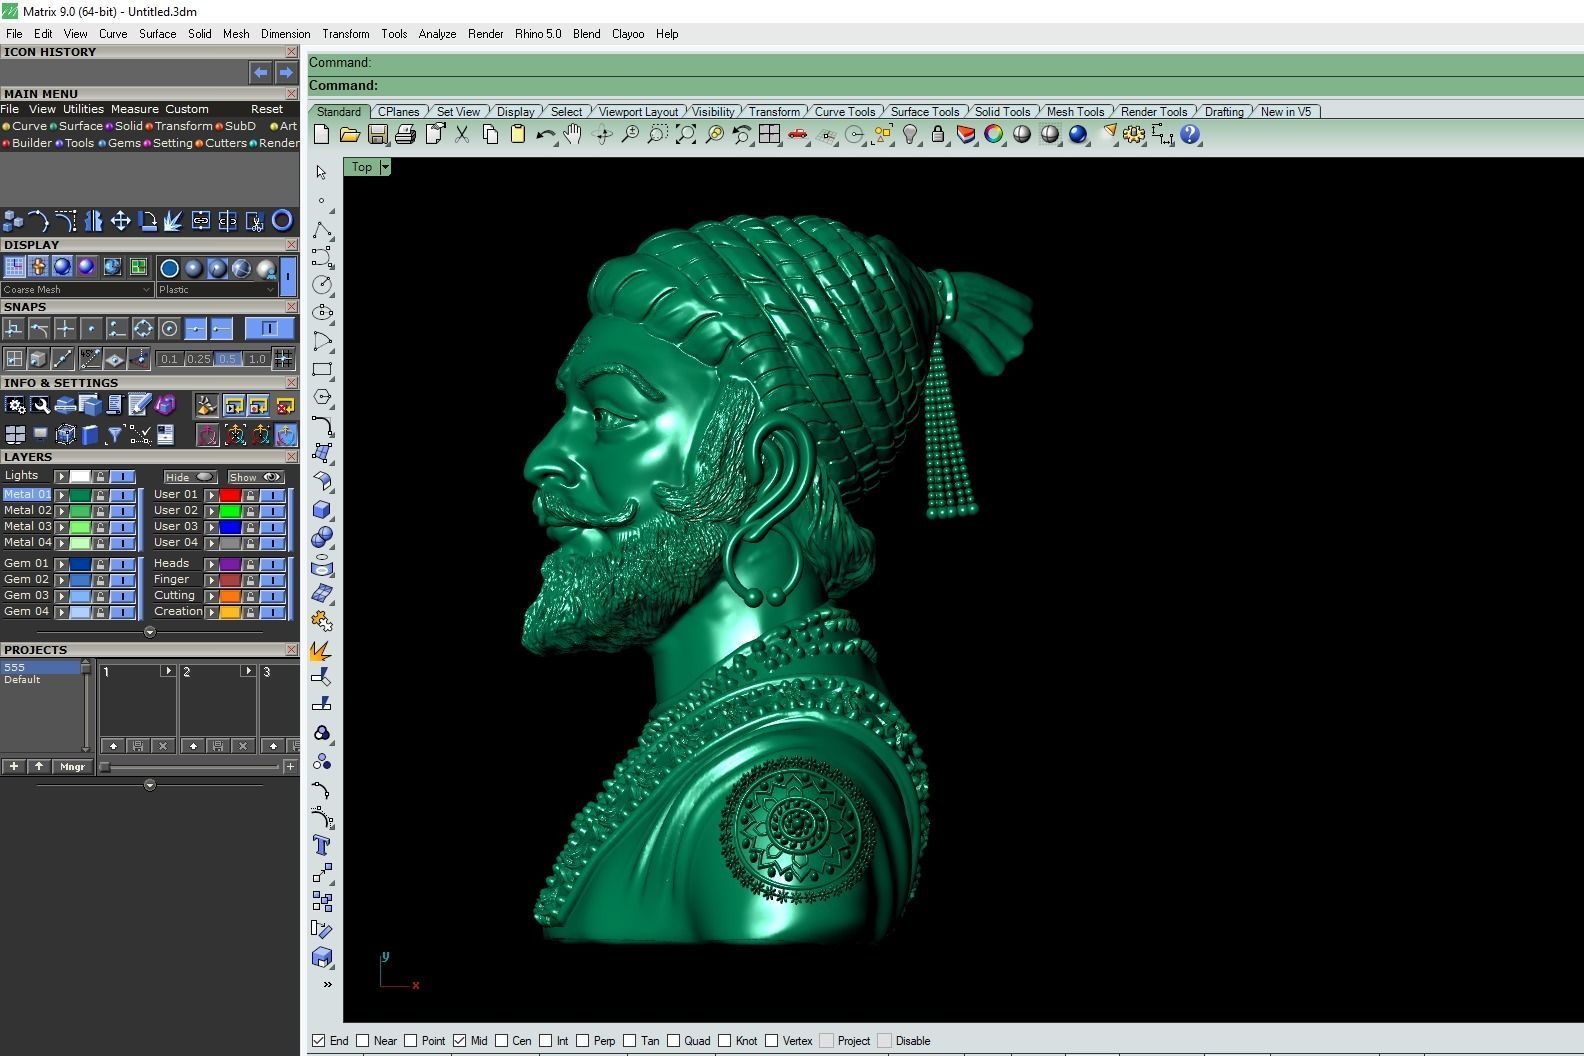
Task: Open the Coarse Mesh dropdown
Action: [x=77, y=290]
